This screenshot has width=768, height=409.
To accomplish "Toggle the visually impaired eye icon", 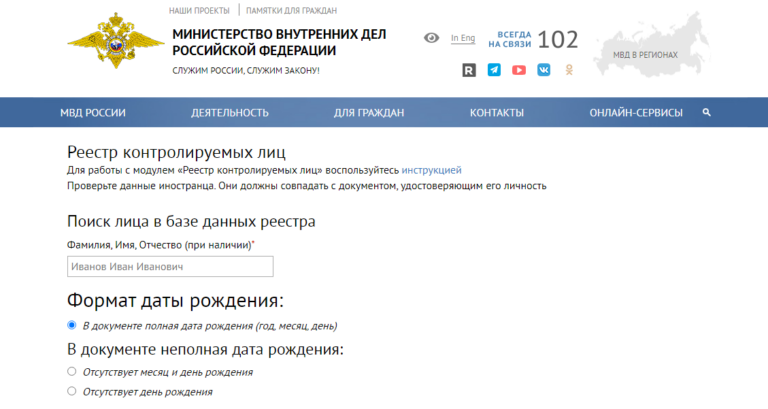I will [431, 38].
